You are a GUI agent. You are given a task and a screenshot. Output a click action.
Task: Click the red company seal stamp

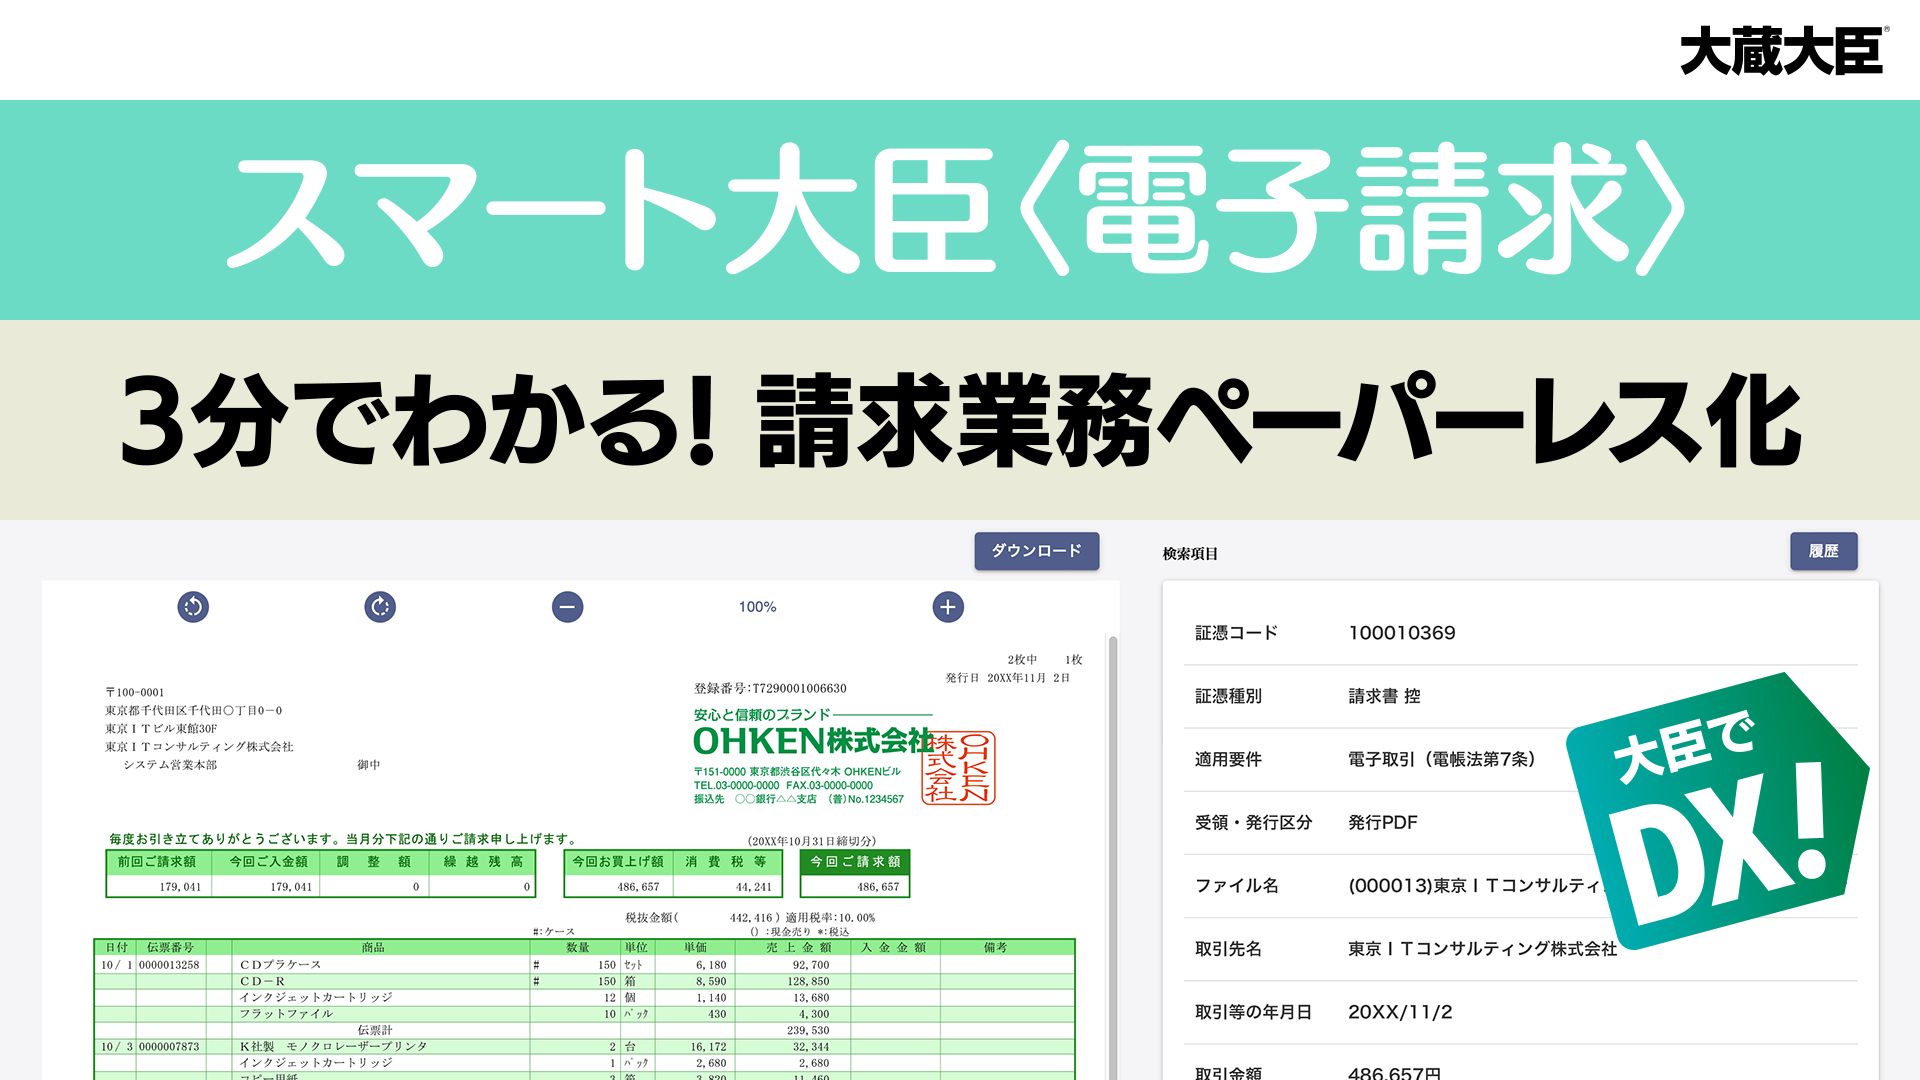click(958, 768)
